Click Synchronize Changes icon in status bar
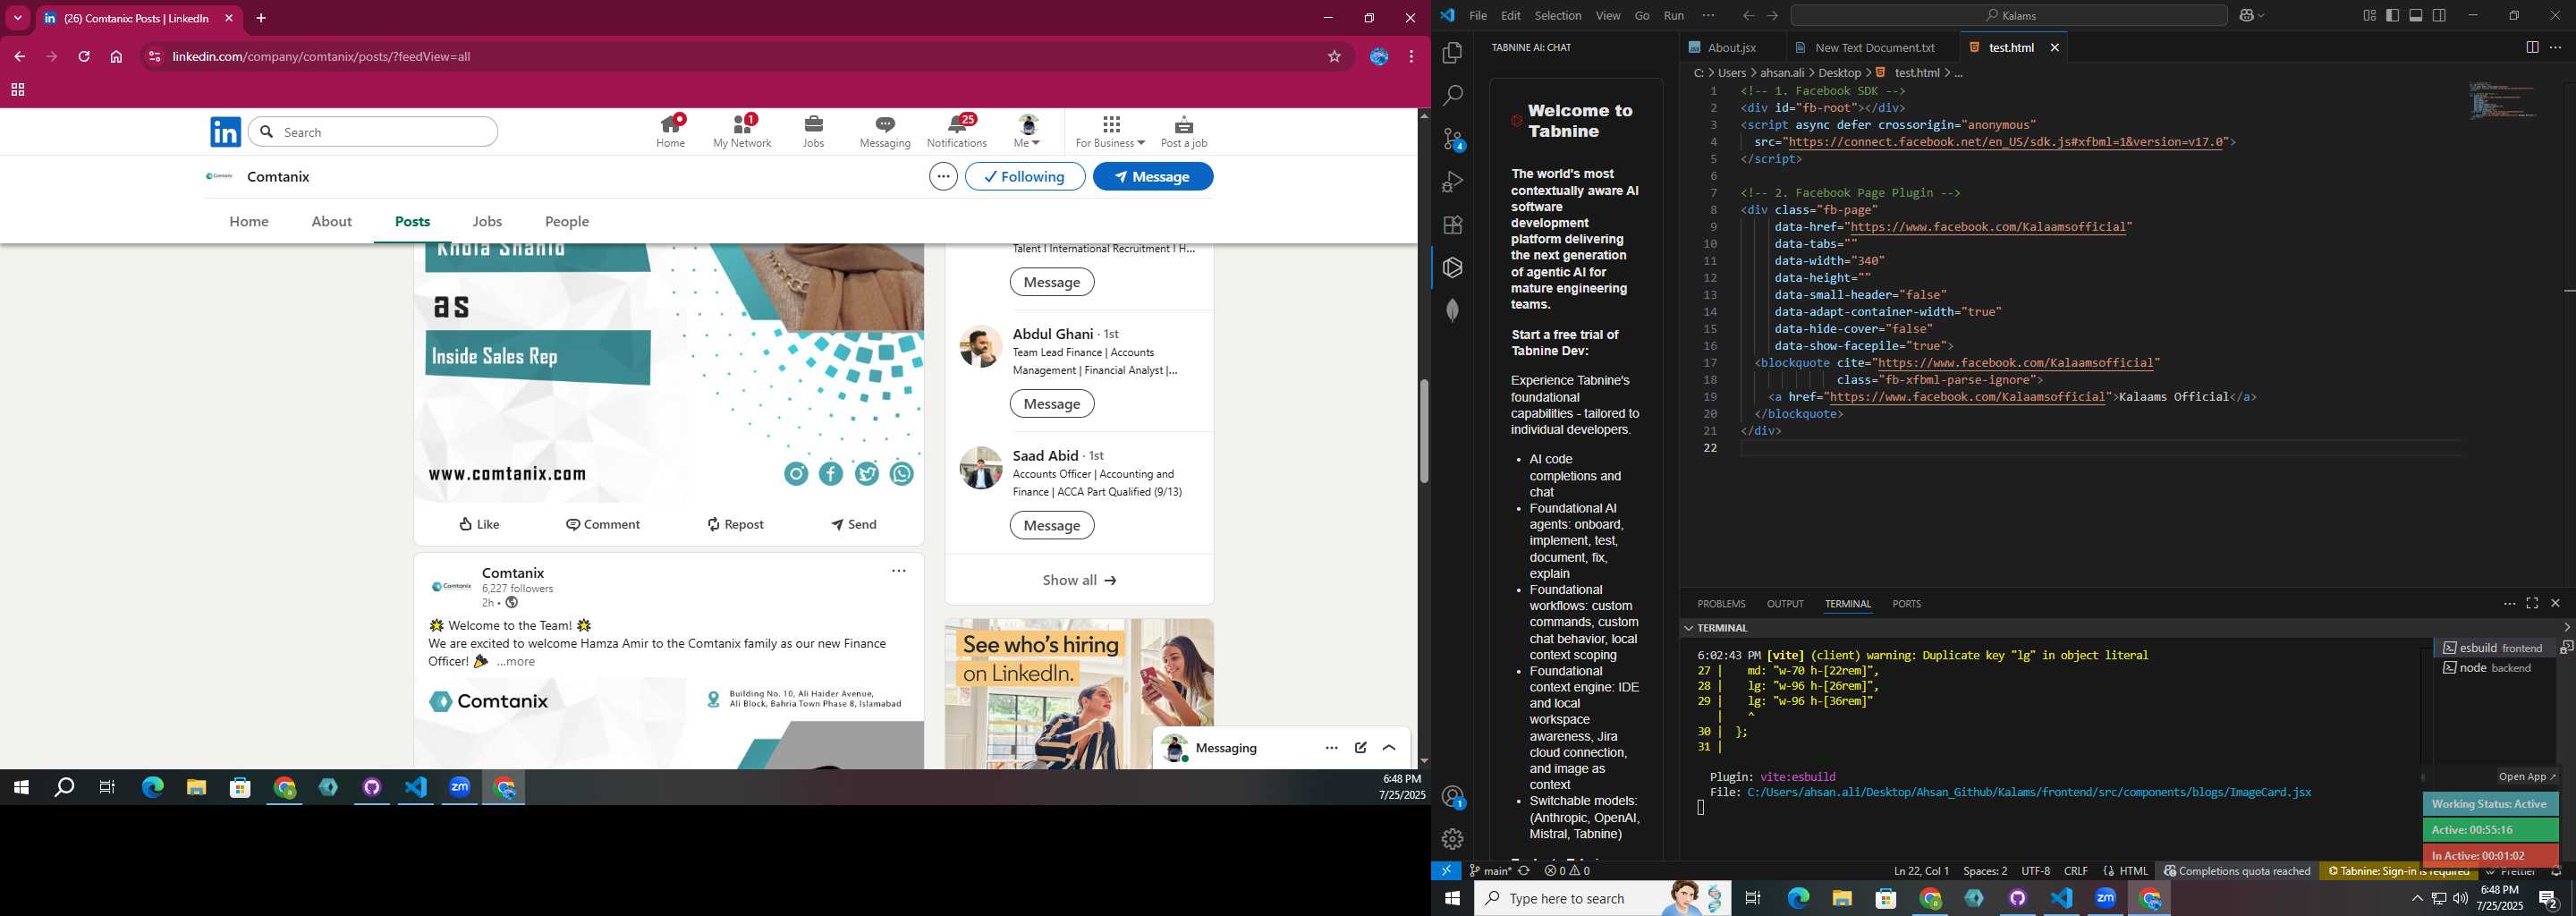This screenshot has width=2576, height=916. tap(1524, 871)
